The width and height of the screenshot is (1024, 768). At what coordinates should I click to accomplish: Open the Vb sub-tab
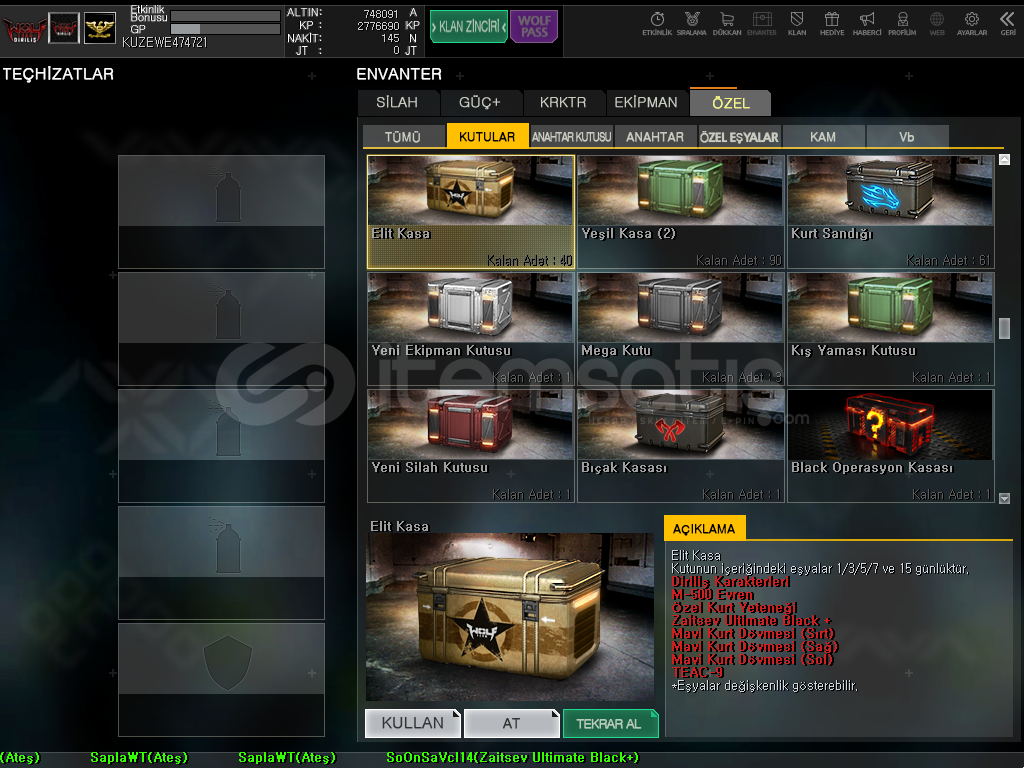click(907, 136)
